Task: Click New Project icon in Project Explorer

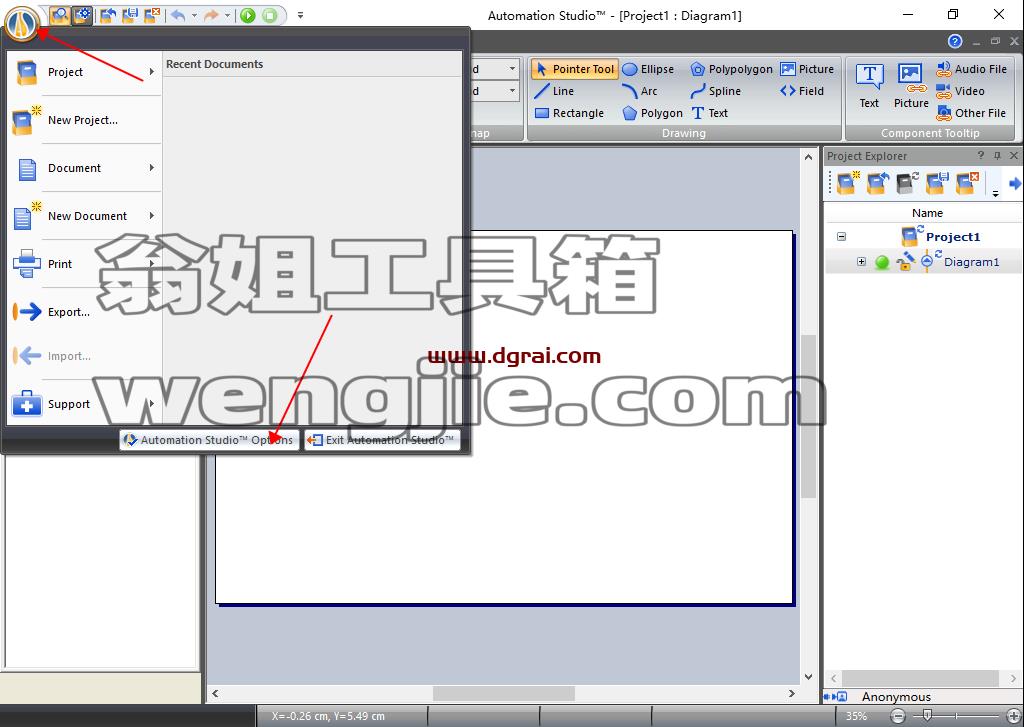Action: pyautogui.click(x=848, y=183)
